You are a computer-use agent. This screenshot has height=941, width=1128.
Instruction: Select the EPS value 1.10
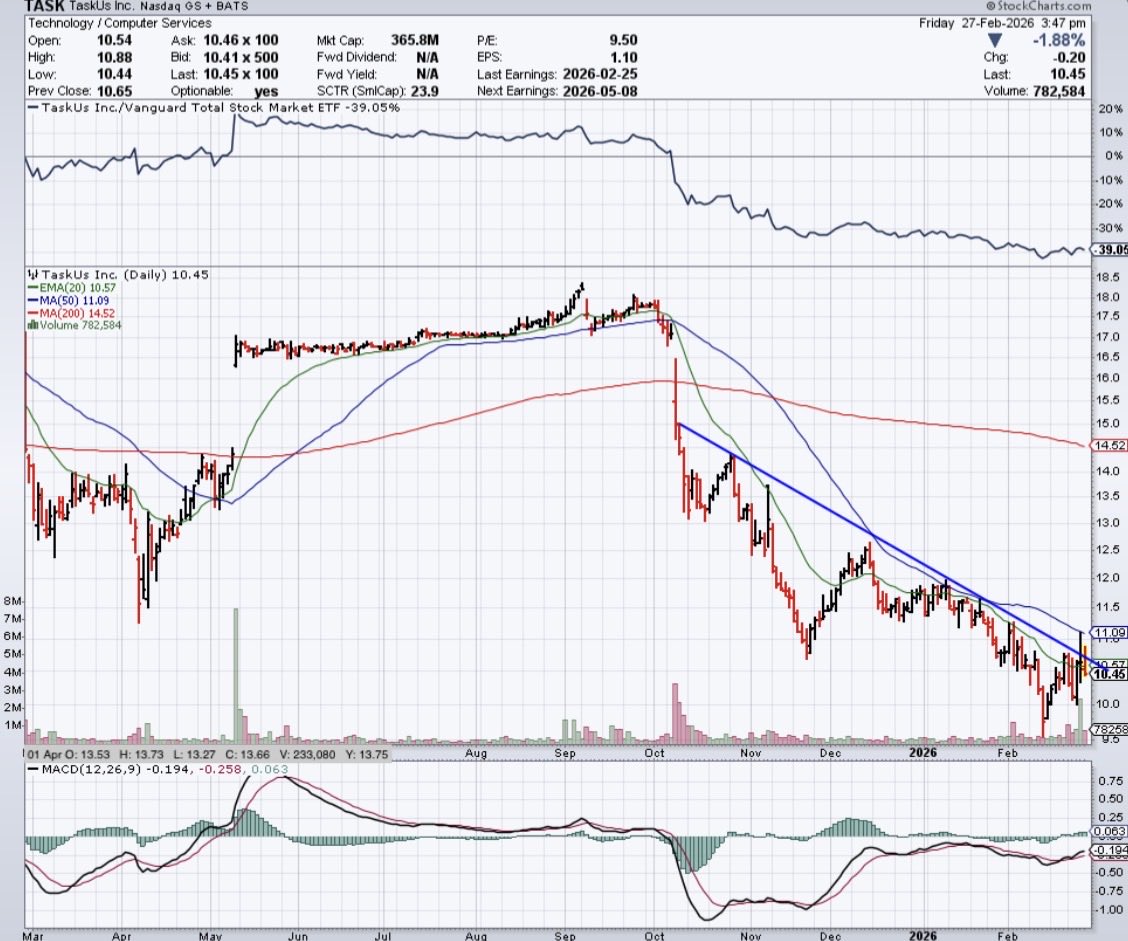pyautogui.click(x=624, y=57)
